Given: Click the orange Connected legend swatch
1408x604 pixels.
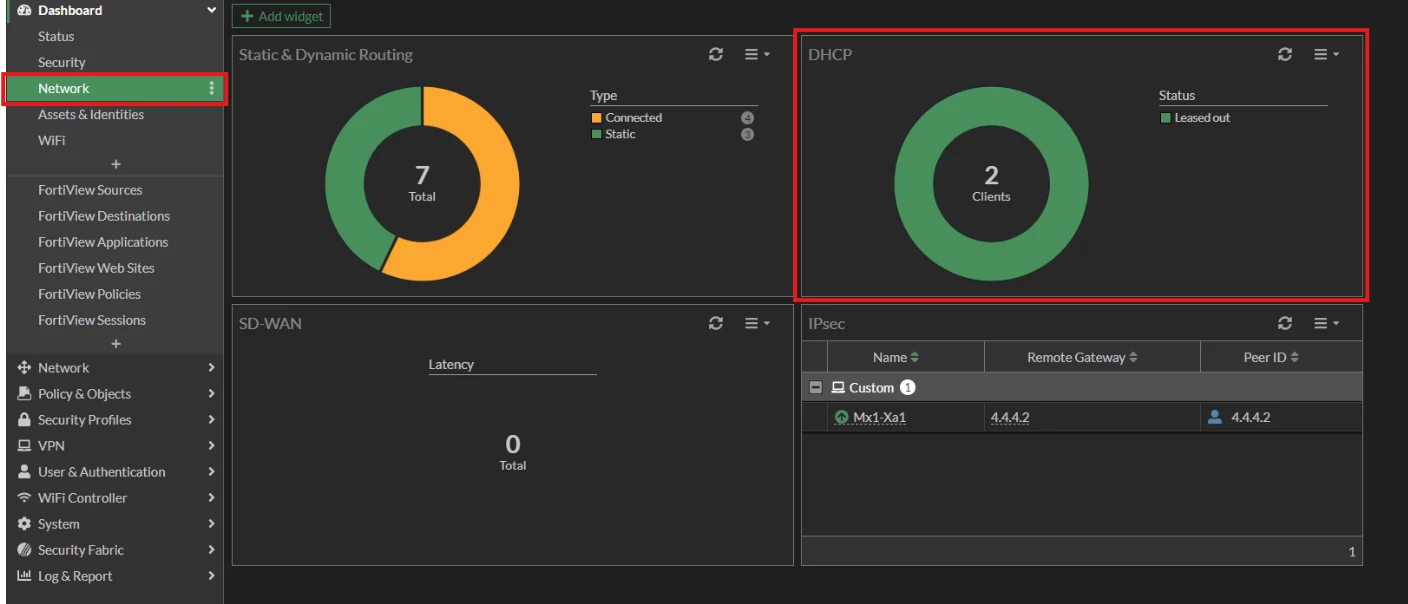Looking at the screenshot, I should point(596,118).
